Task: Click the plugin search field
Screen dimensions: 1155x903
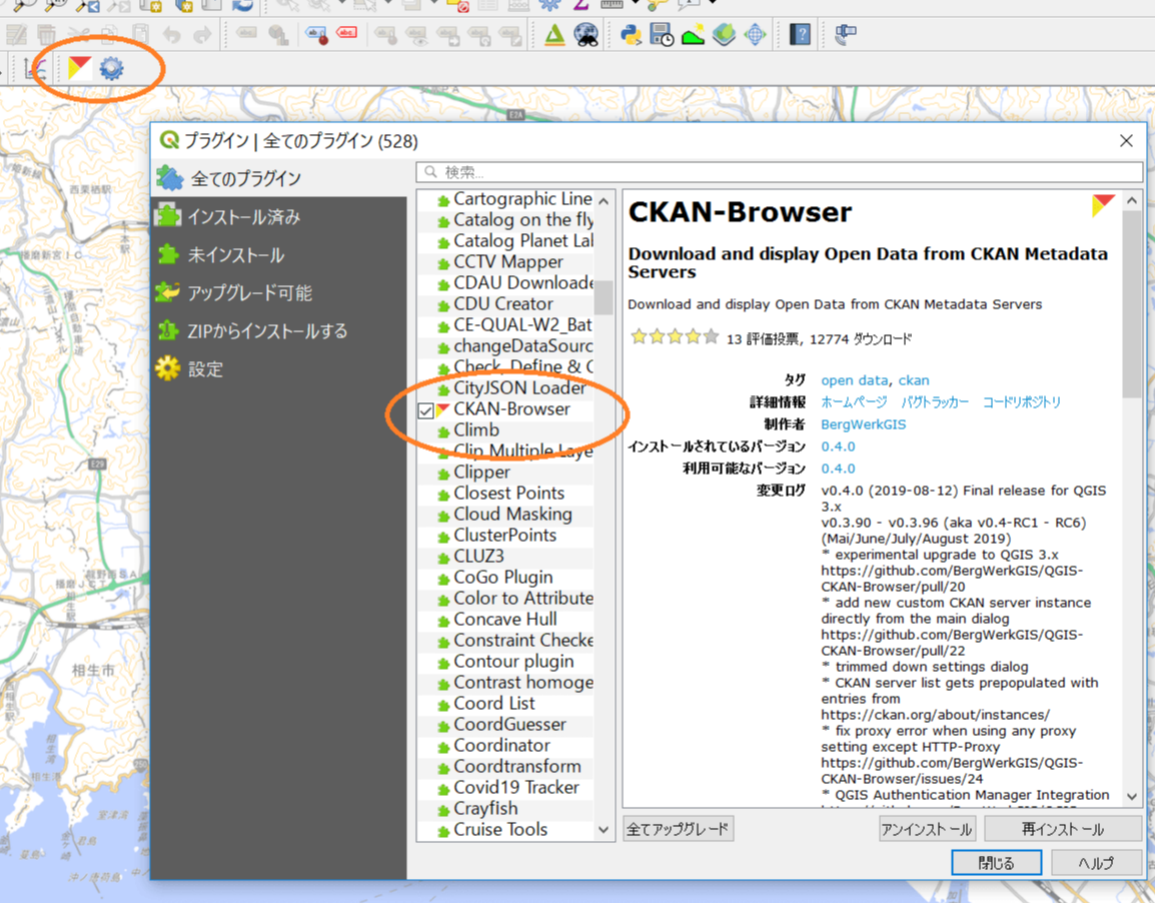Action: (x=779, y=172)
